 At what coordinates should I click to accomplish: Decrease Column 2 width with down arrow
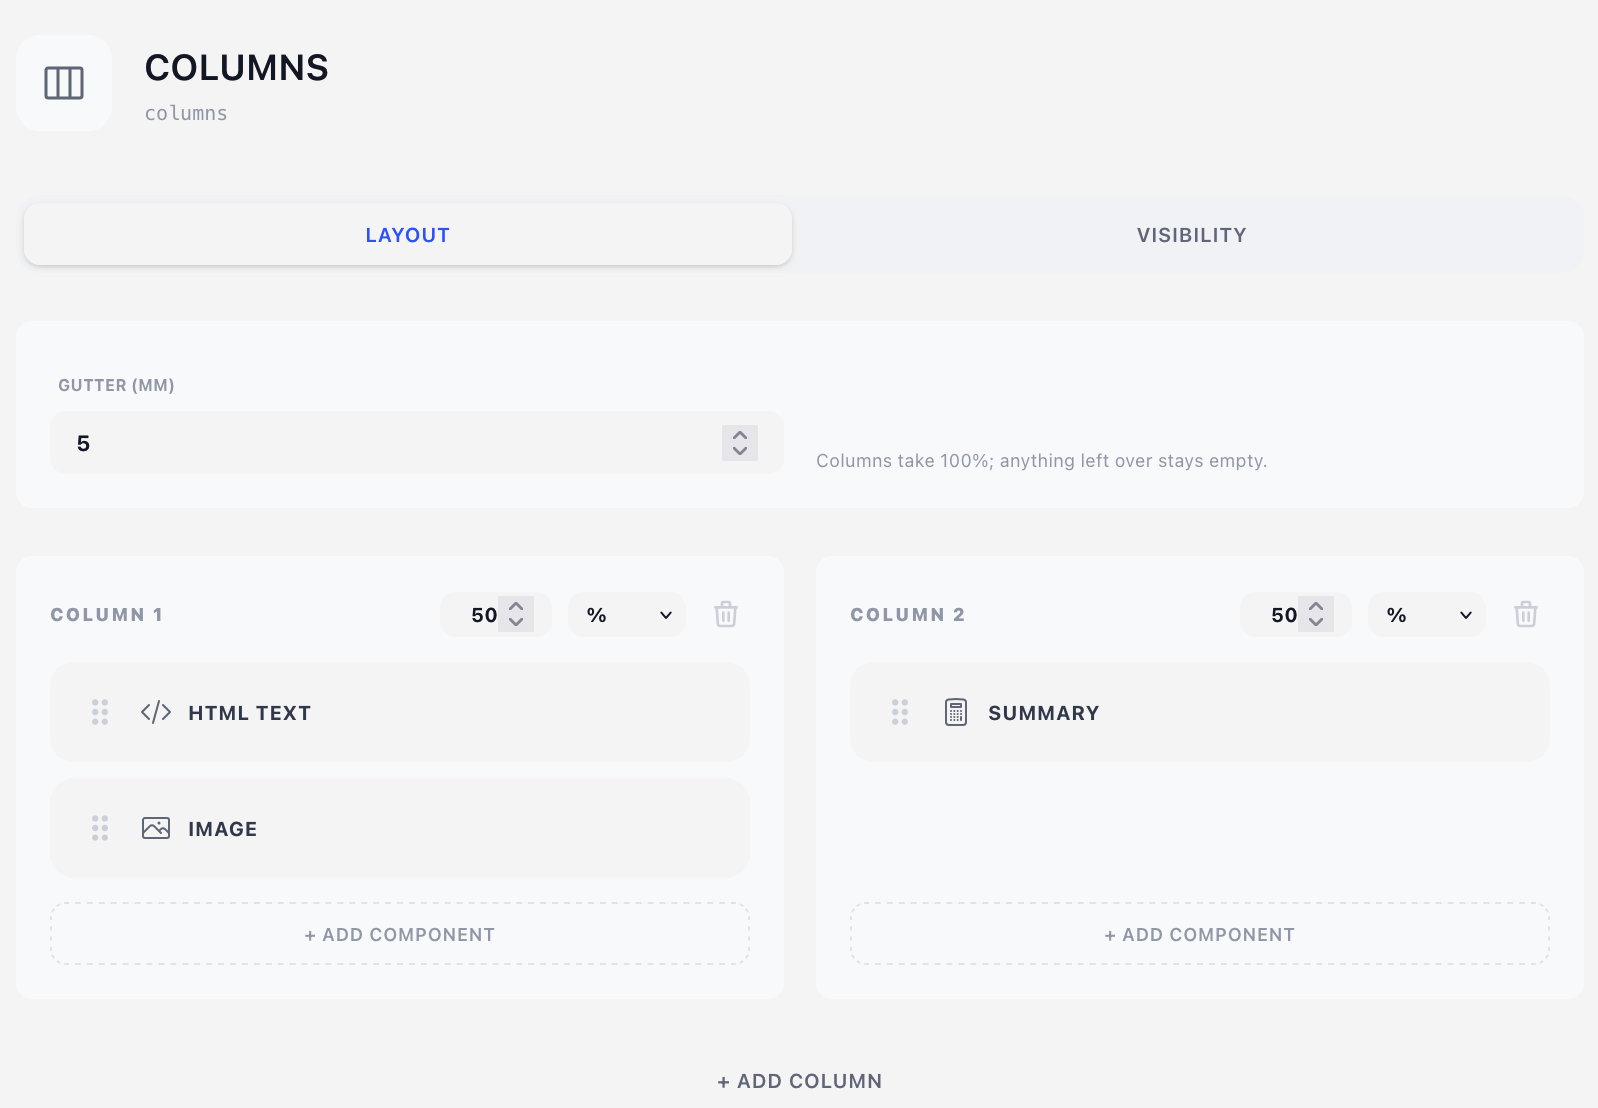point(1316,622)
